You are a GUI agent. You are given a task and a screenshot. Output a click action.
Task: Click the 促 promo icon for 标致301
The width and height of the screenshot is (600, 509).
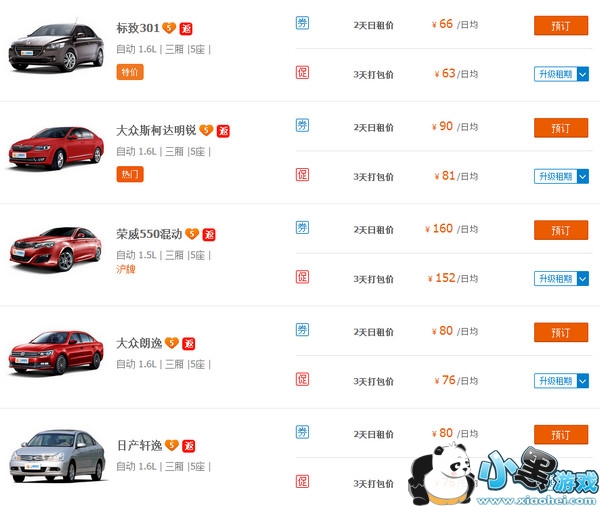tap(302, 72)
